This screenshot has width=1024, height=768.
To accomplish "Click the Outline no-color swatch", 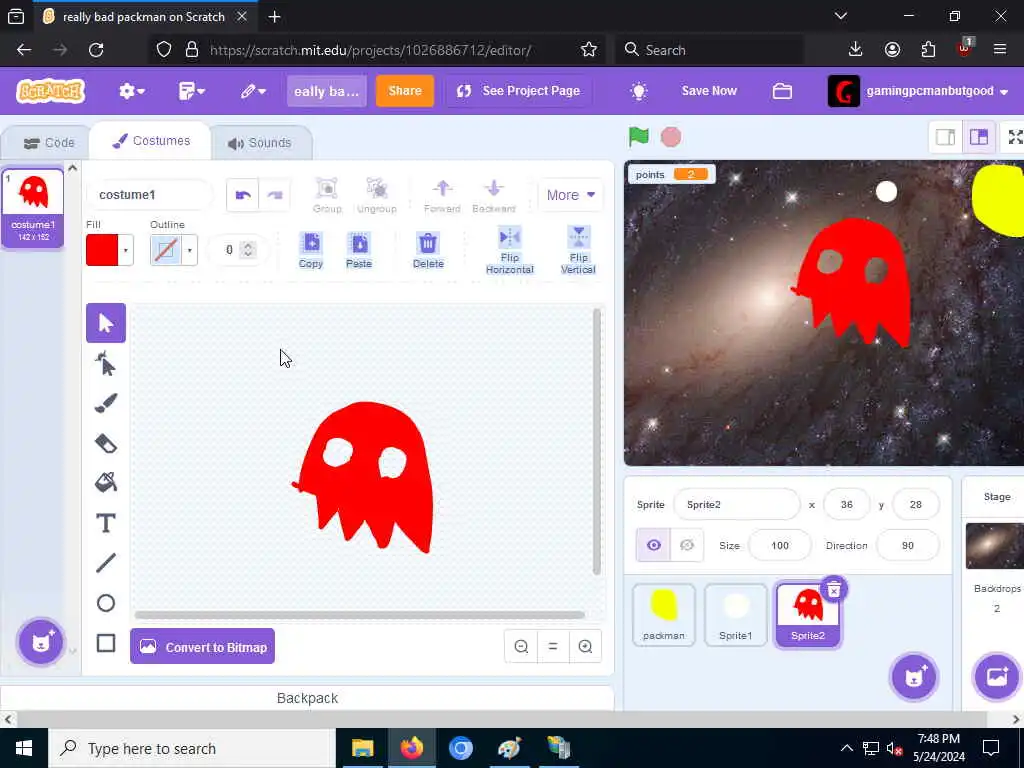I will [166, 250].
